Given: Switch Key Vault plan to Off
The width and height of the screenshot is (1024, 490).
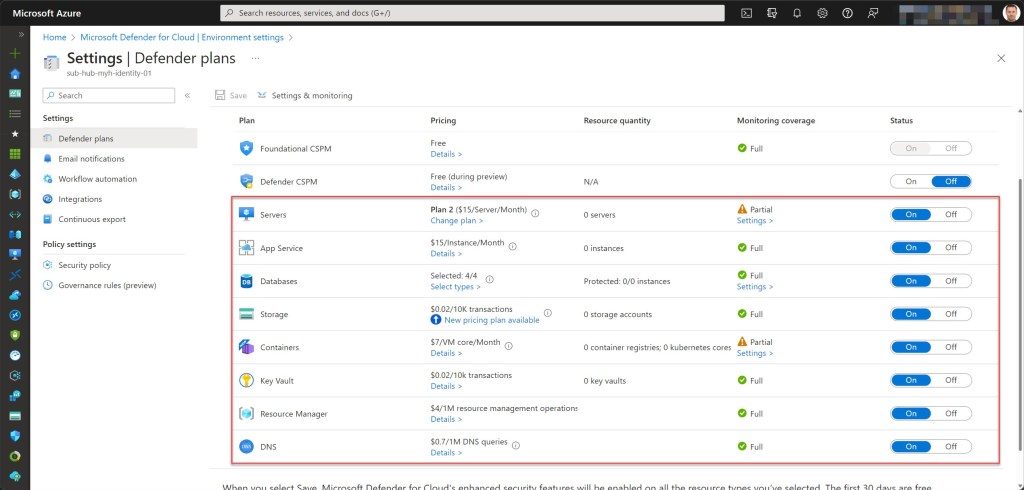Looking at the screenshot, I should tap(950, 380).
